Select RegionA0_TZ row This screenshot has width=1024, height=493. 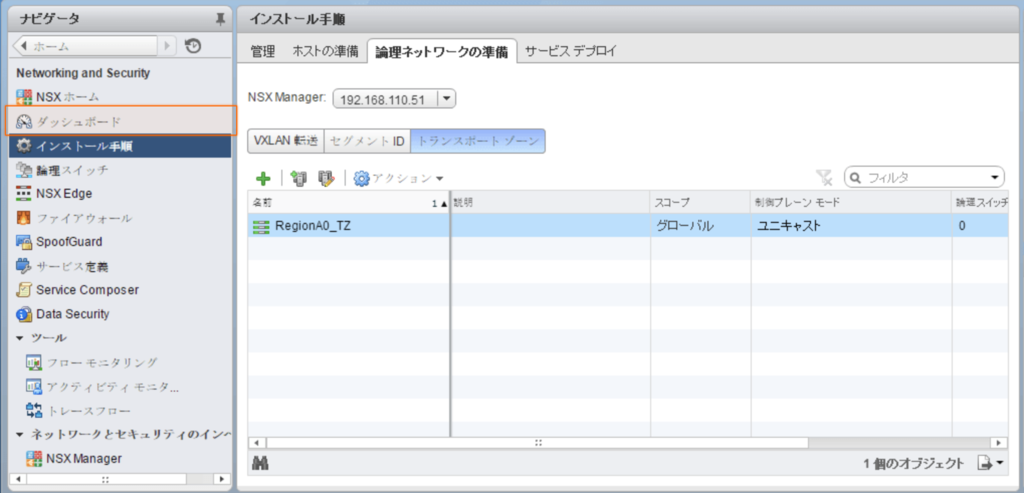629,226
